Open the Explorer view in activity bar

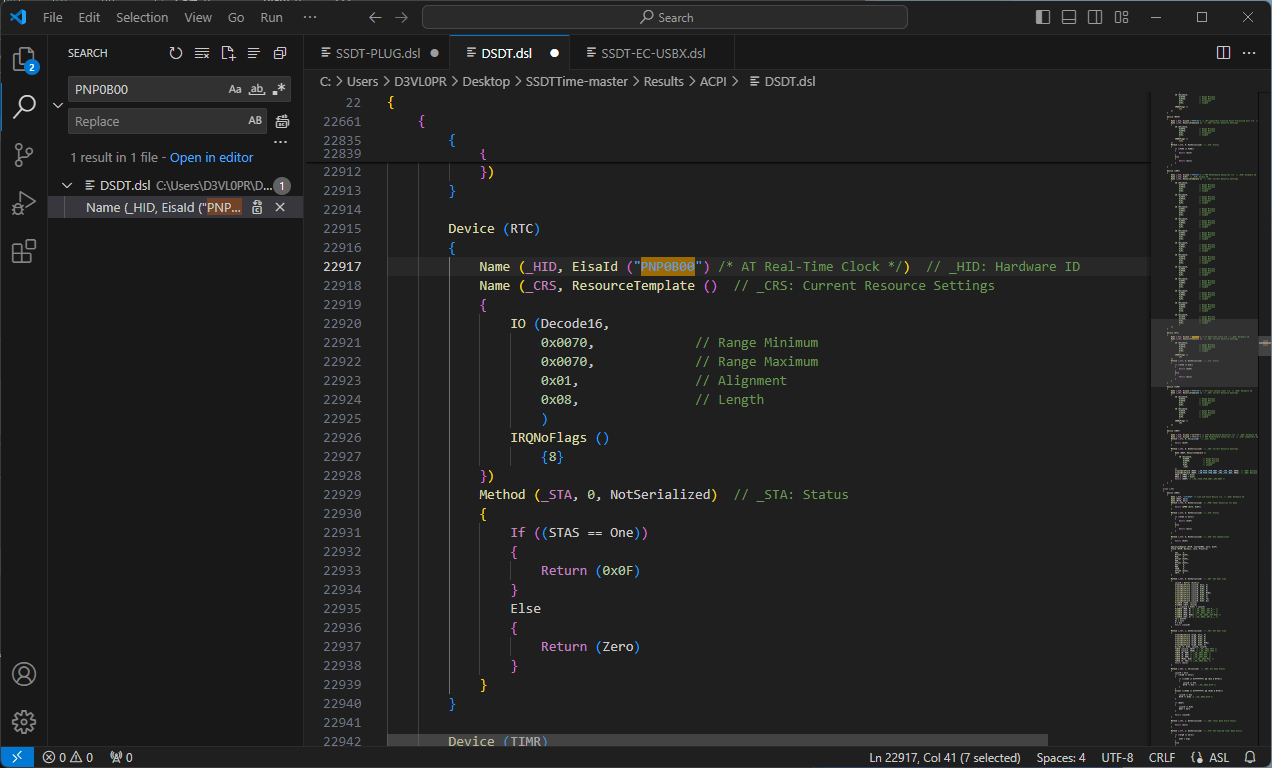click(x=24, y=60)
